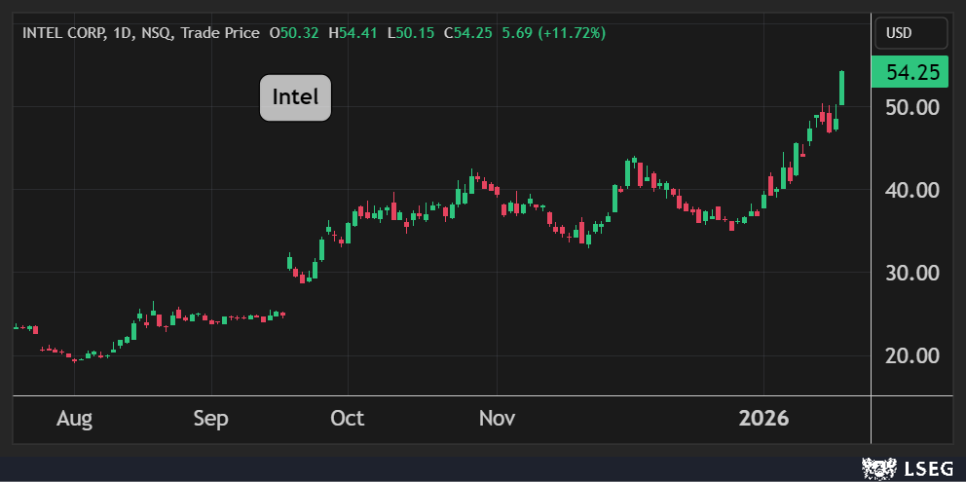Click the Sep label on time axis
966x482 pixels.
211,419
